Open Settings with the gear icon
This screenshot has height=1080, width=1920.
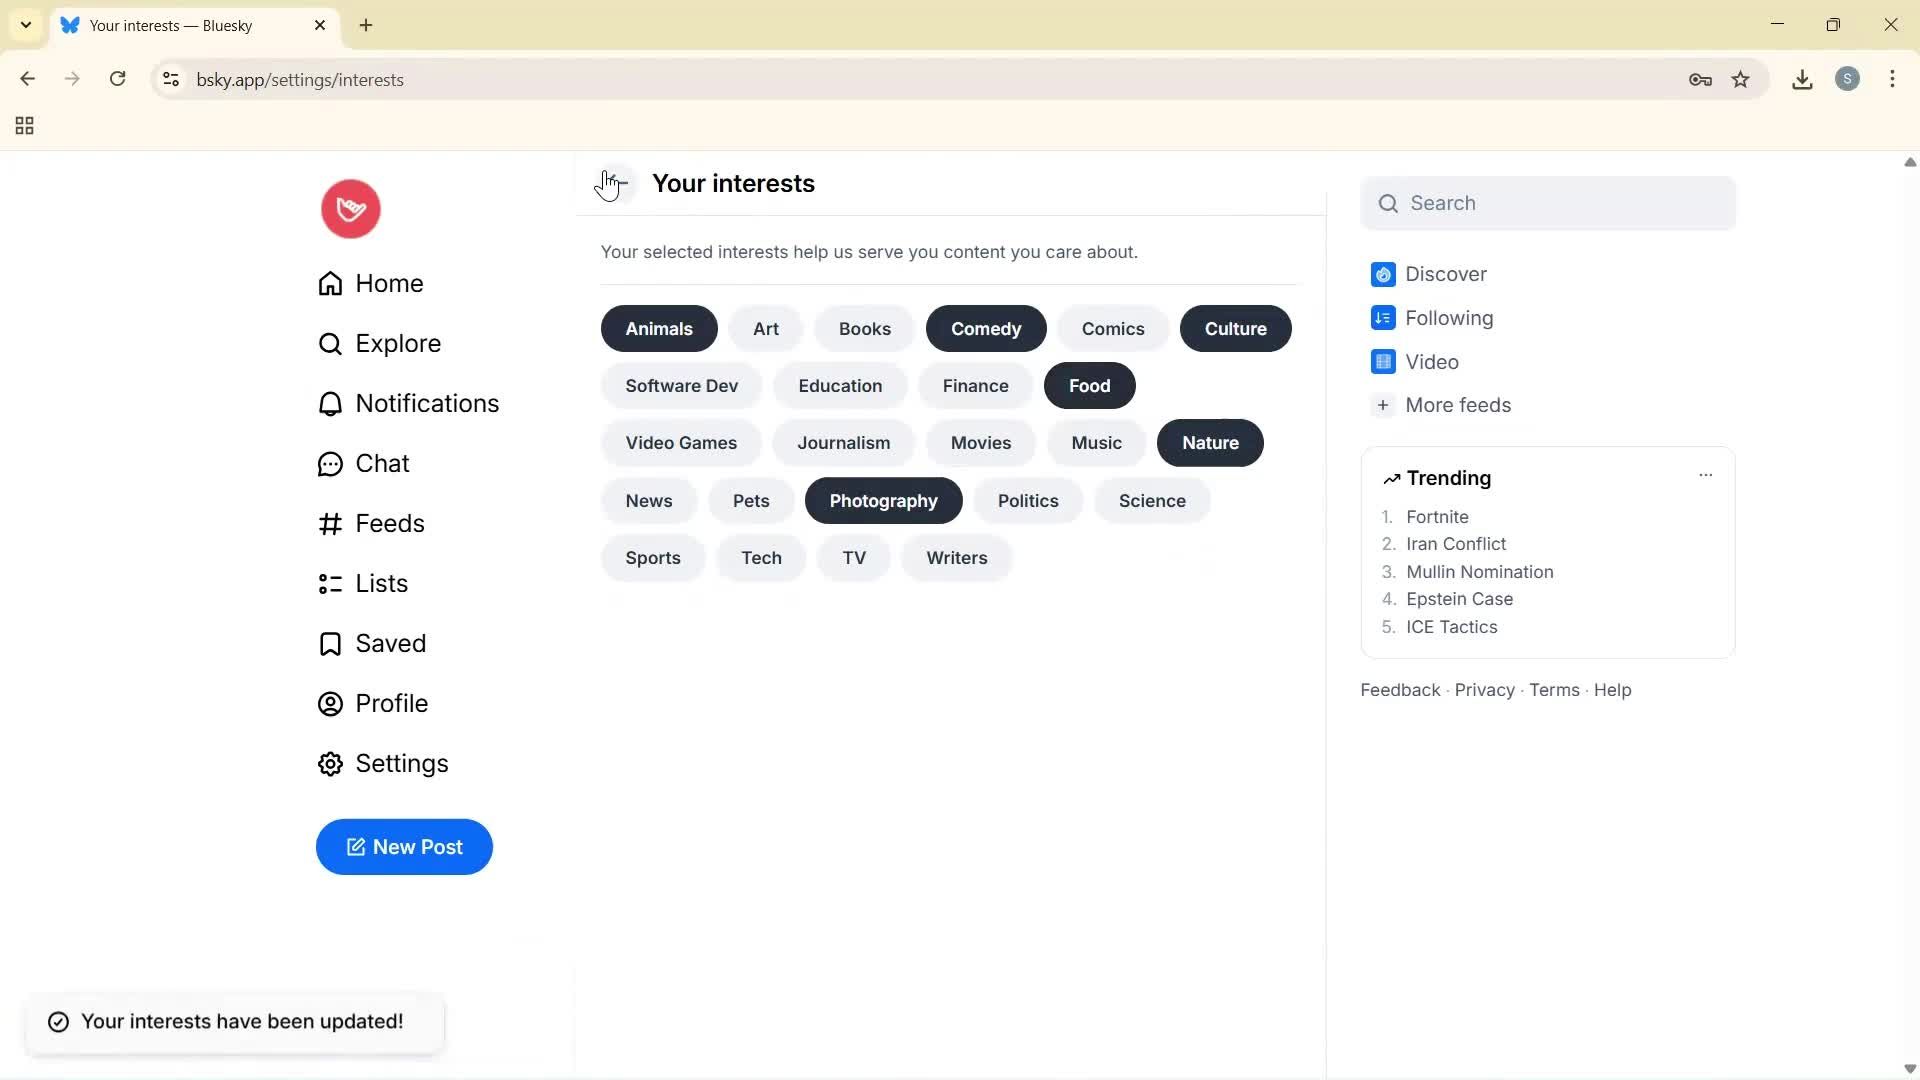point(330,763)
